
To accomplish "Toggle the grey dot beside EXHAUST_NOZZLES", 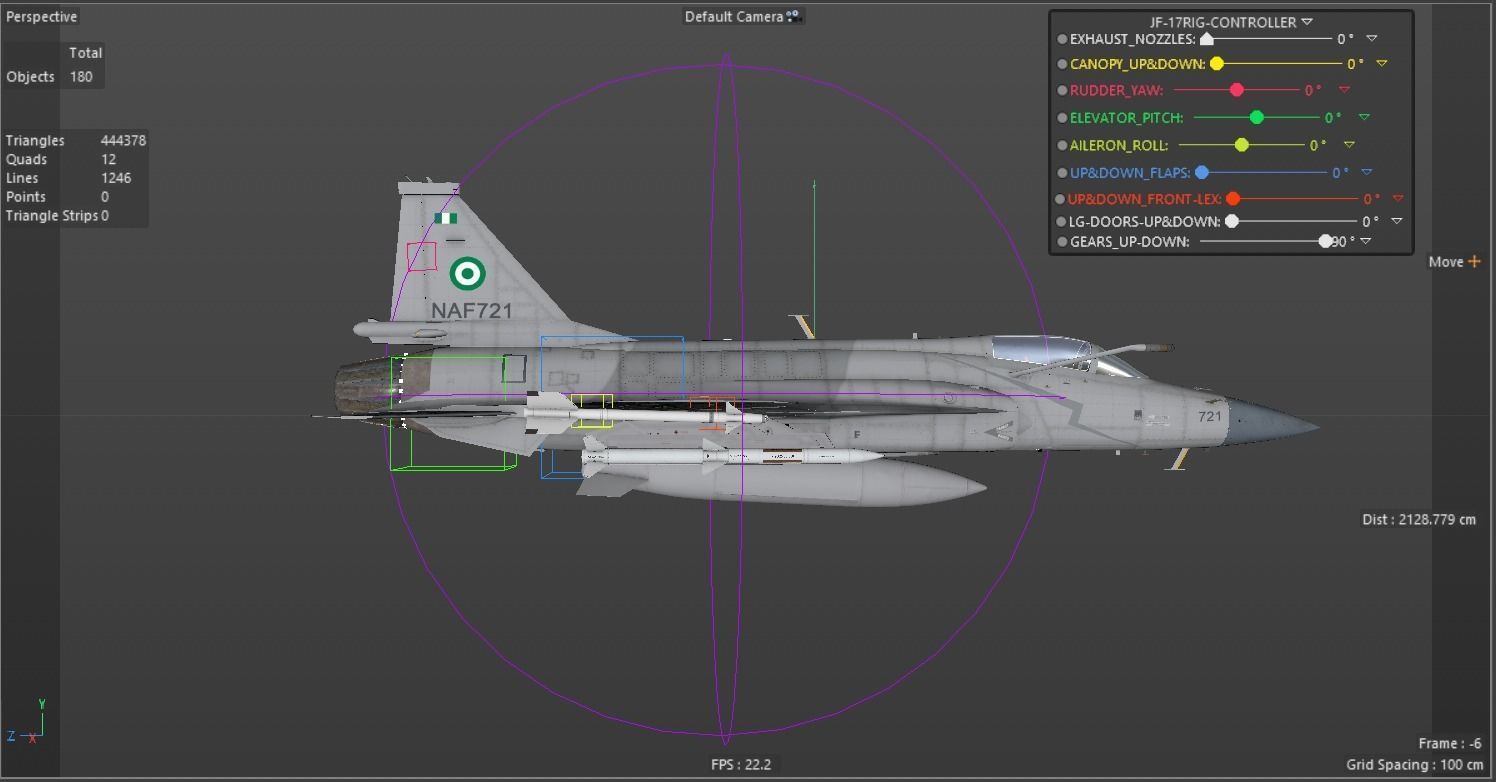I will pyautogui.click(x=1062, y=39).
